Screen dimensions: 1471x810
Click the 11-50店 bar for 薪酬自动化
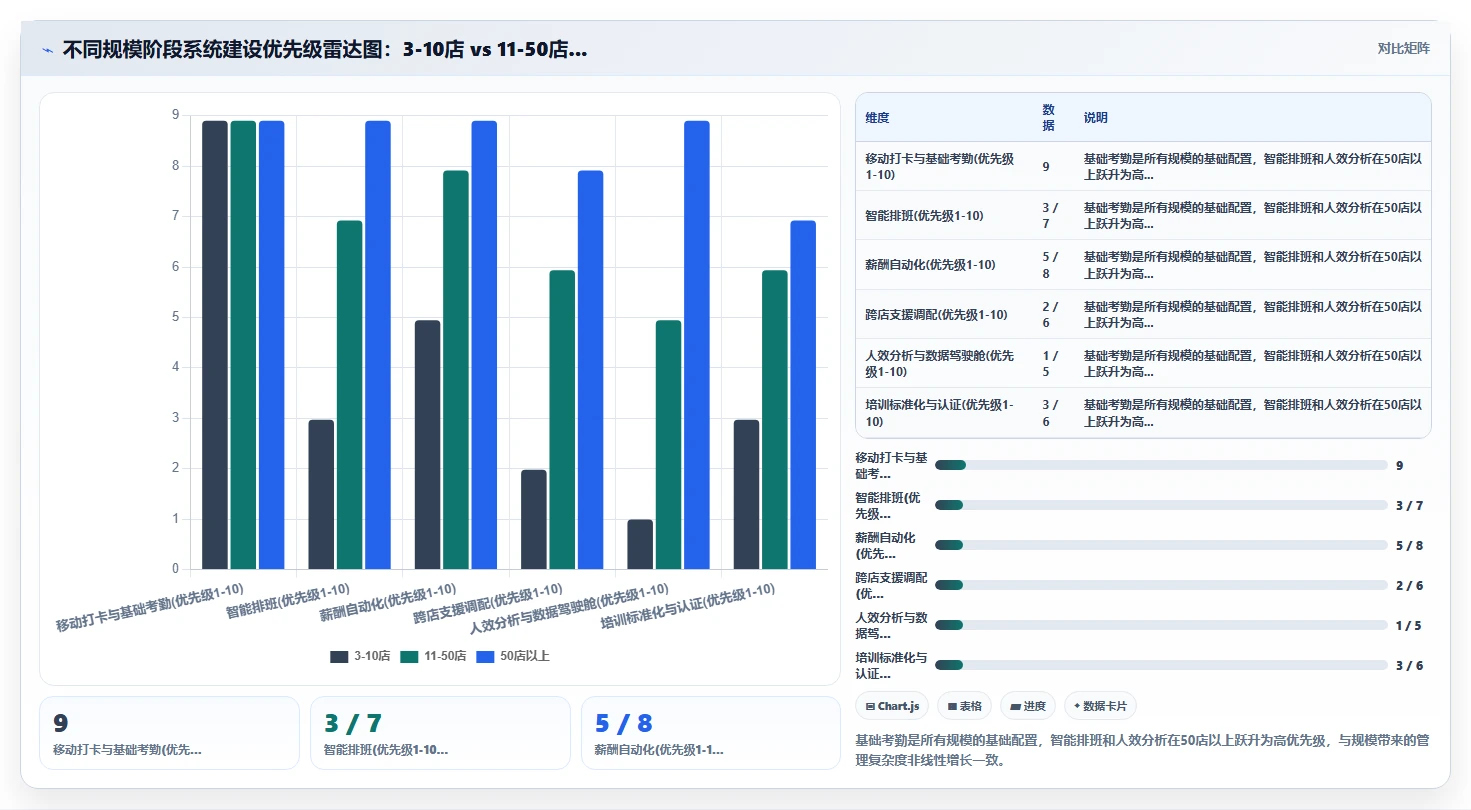point(456,370)
